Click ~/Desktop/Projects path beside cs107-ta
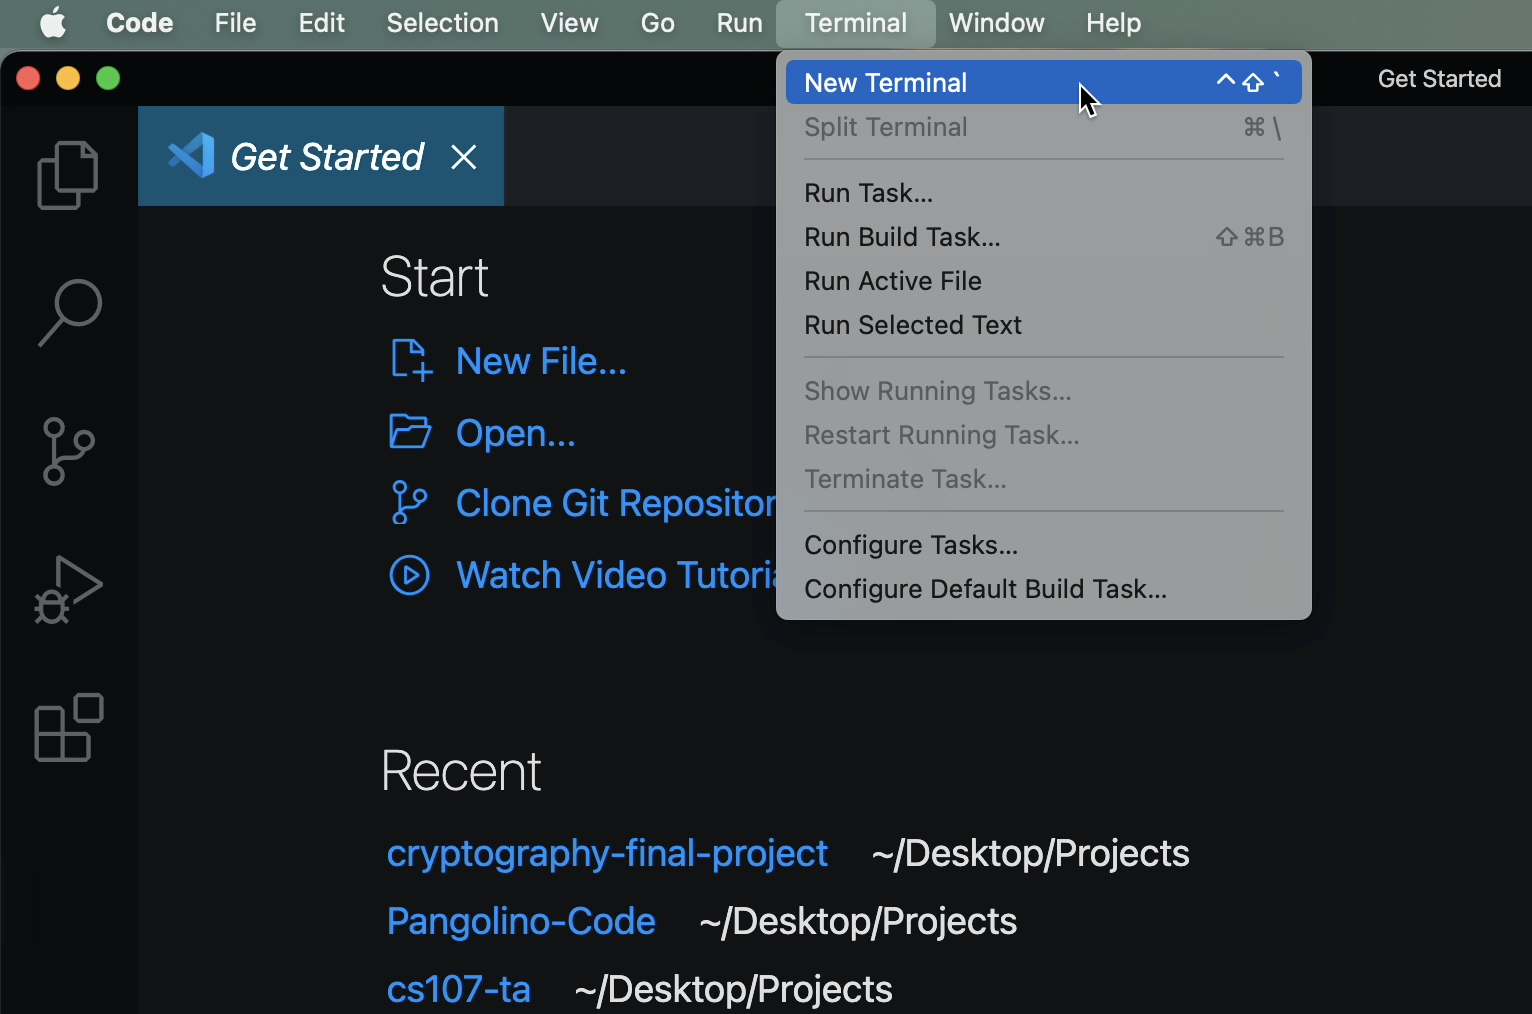The height and width of the screenshot is (1014, 1532). pos(733,989)
